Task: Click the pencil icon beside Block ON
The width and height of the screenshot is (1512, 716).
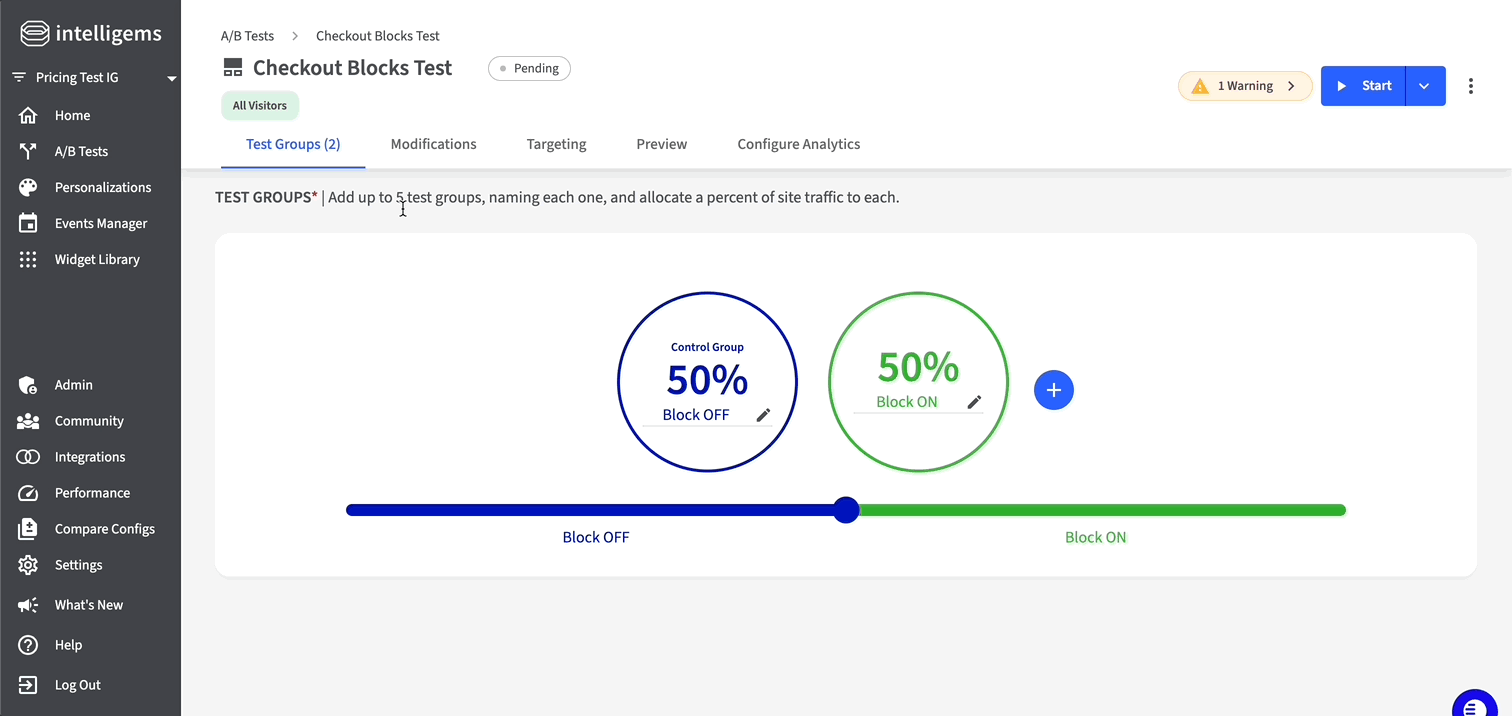Action: pyautogui.click(x=974, y=402)
